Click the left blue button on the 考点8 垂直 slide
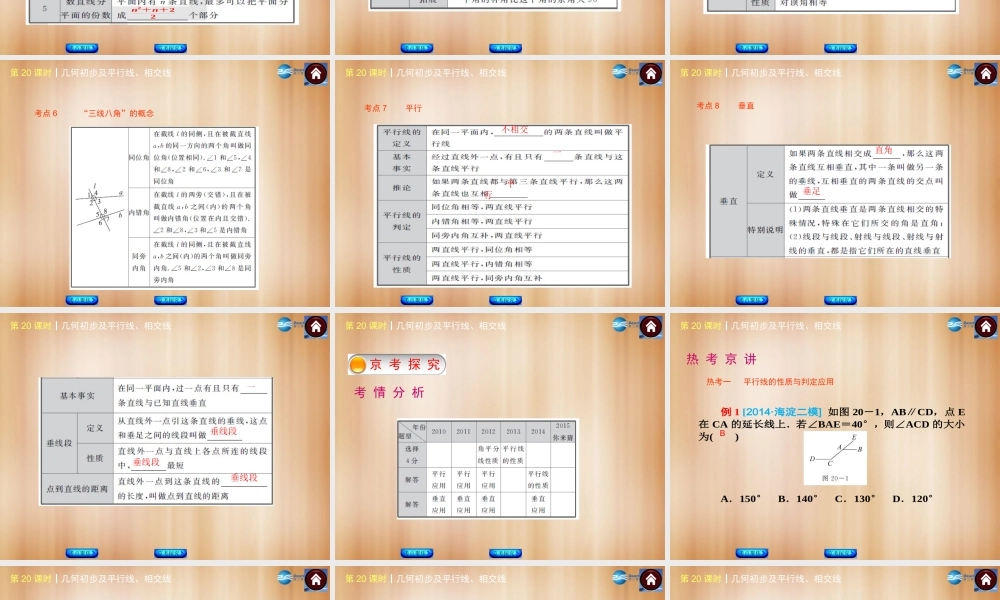Screen dimensions: 1000x600 click(752, 300)
